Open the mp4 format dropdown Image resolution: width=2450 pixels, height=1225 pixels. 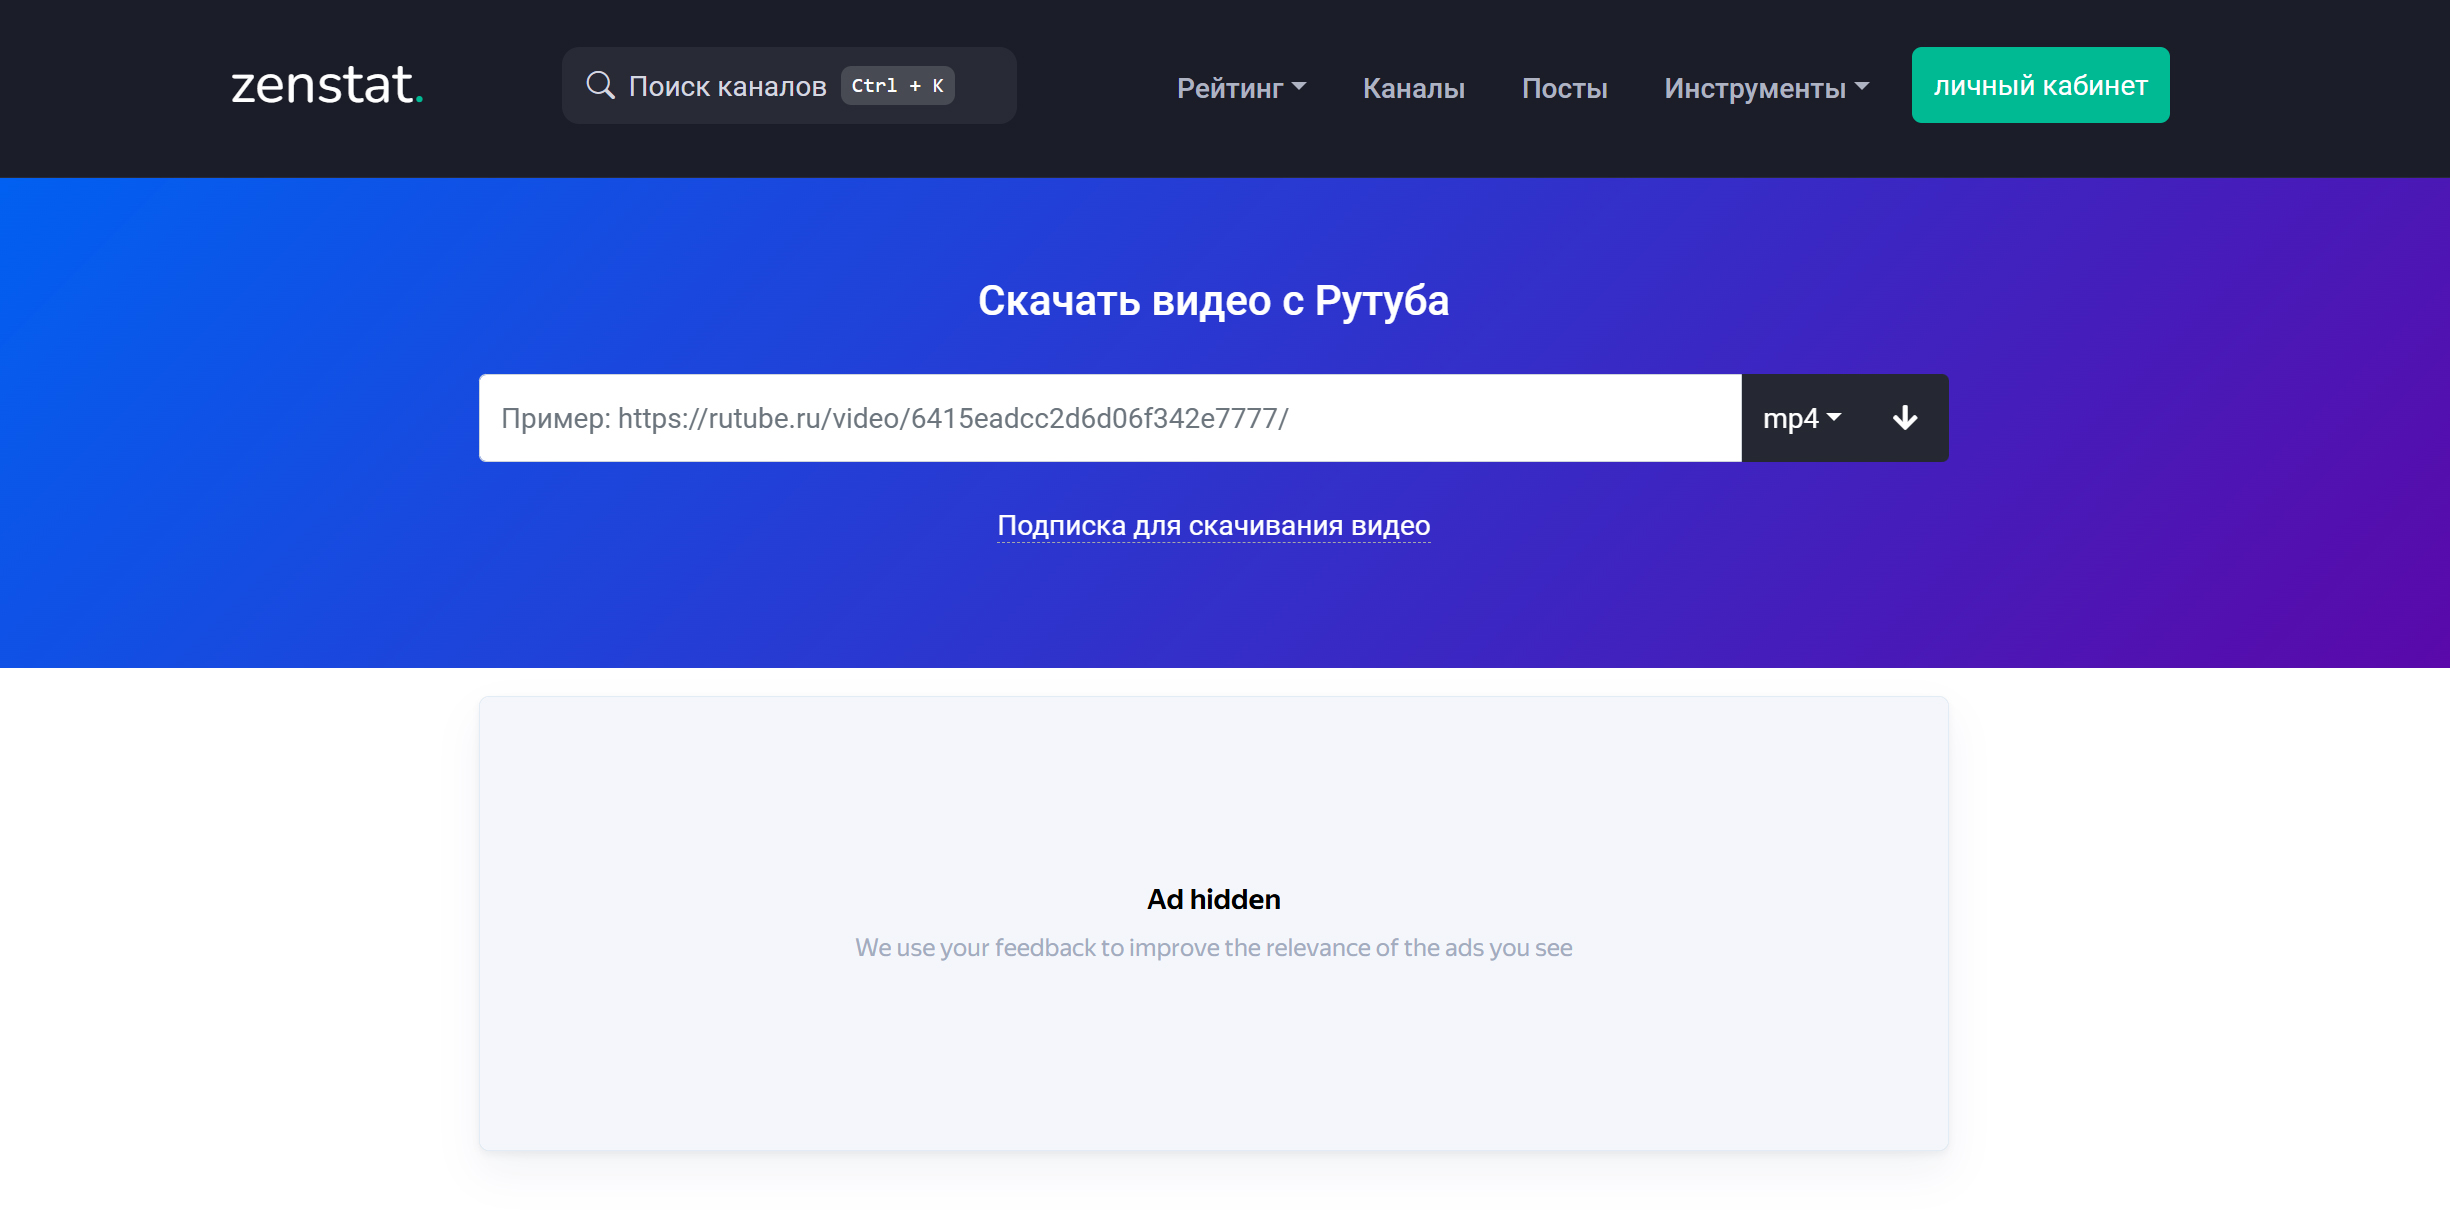(1802, 418)
